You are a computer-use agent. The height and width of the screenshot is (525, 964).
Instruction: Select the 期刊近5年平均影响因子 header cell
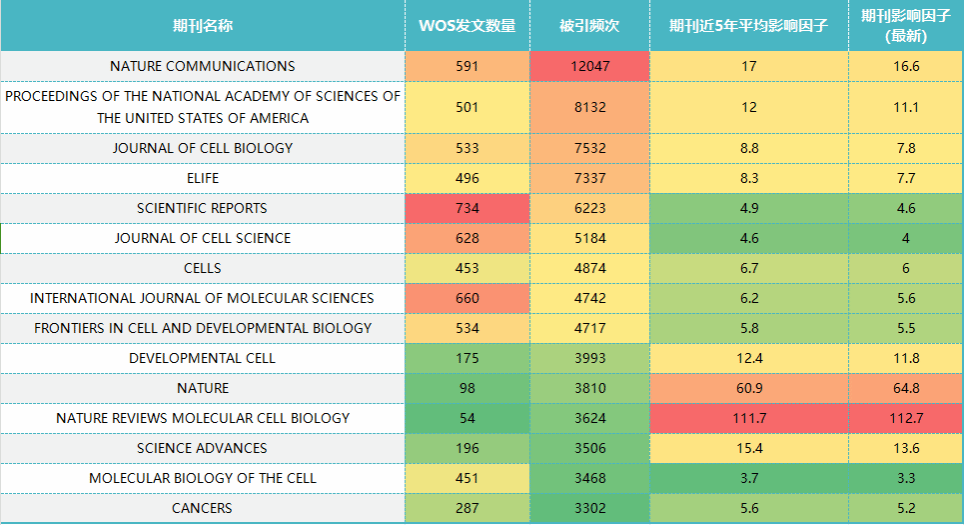click(748, 26)
